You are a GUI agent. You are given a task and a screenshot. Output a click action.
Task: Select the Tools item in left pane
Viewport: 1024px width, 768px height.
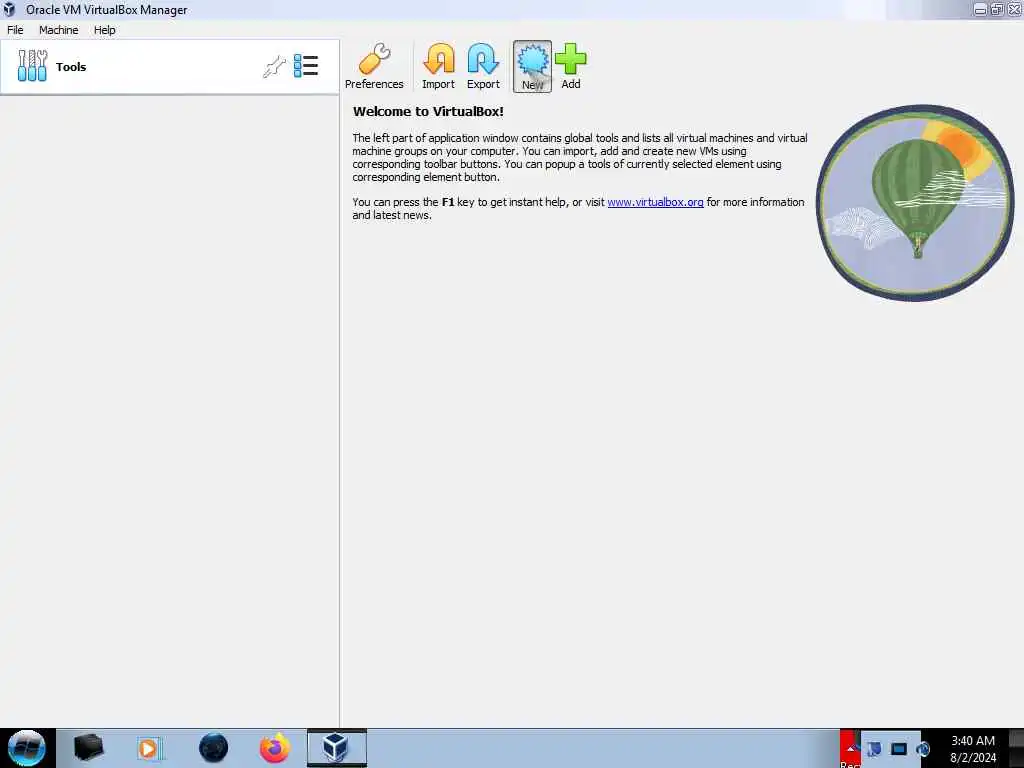click(x=170, y=67)
